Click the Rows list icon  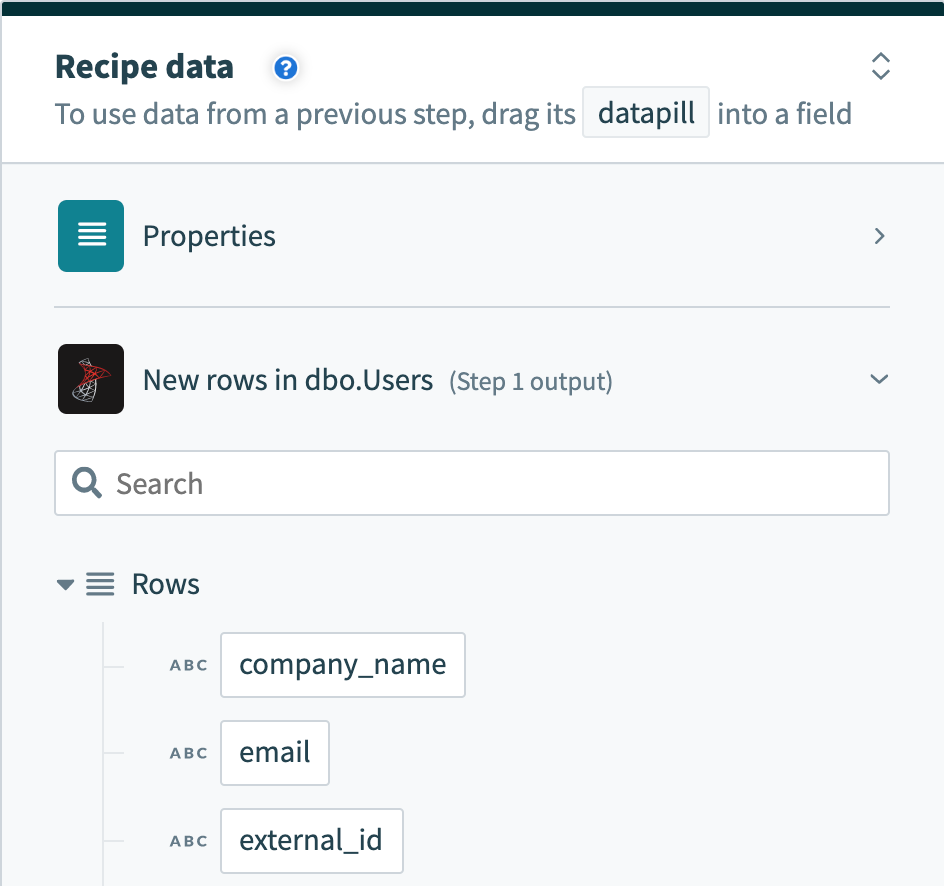point(100,584)
